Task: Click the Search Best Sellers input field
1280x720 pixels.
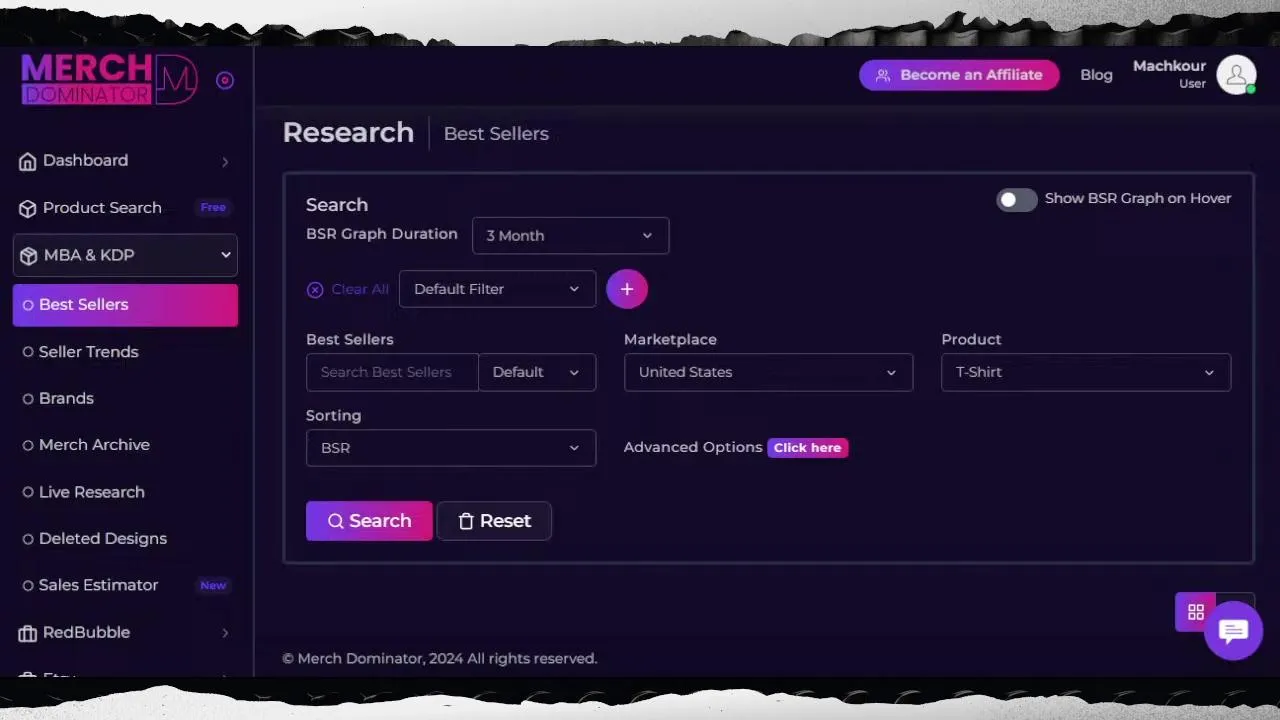Action: pyautogui.click(x=392, y=372)
